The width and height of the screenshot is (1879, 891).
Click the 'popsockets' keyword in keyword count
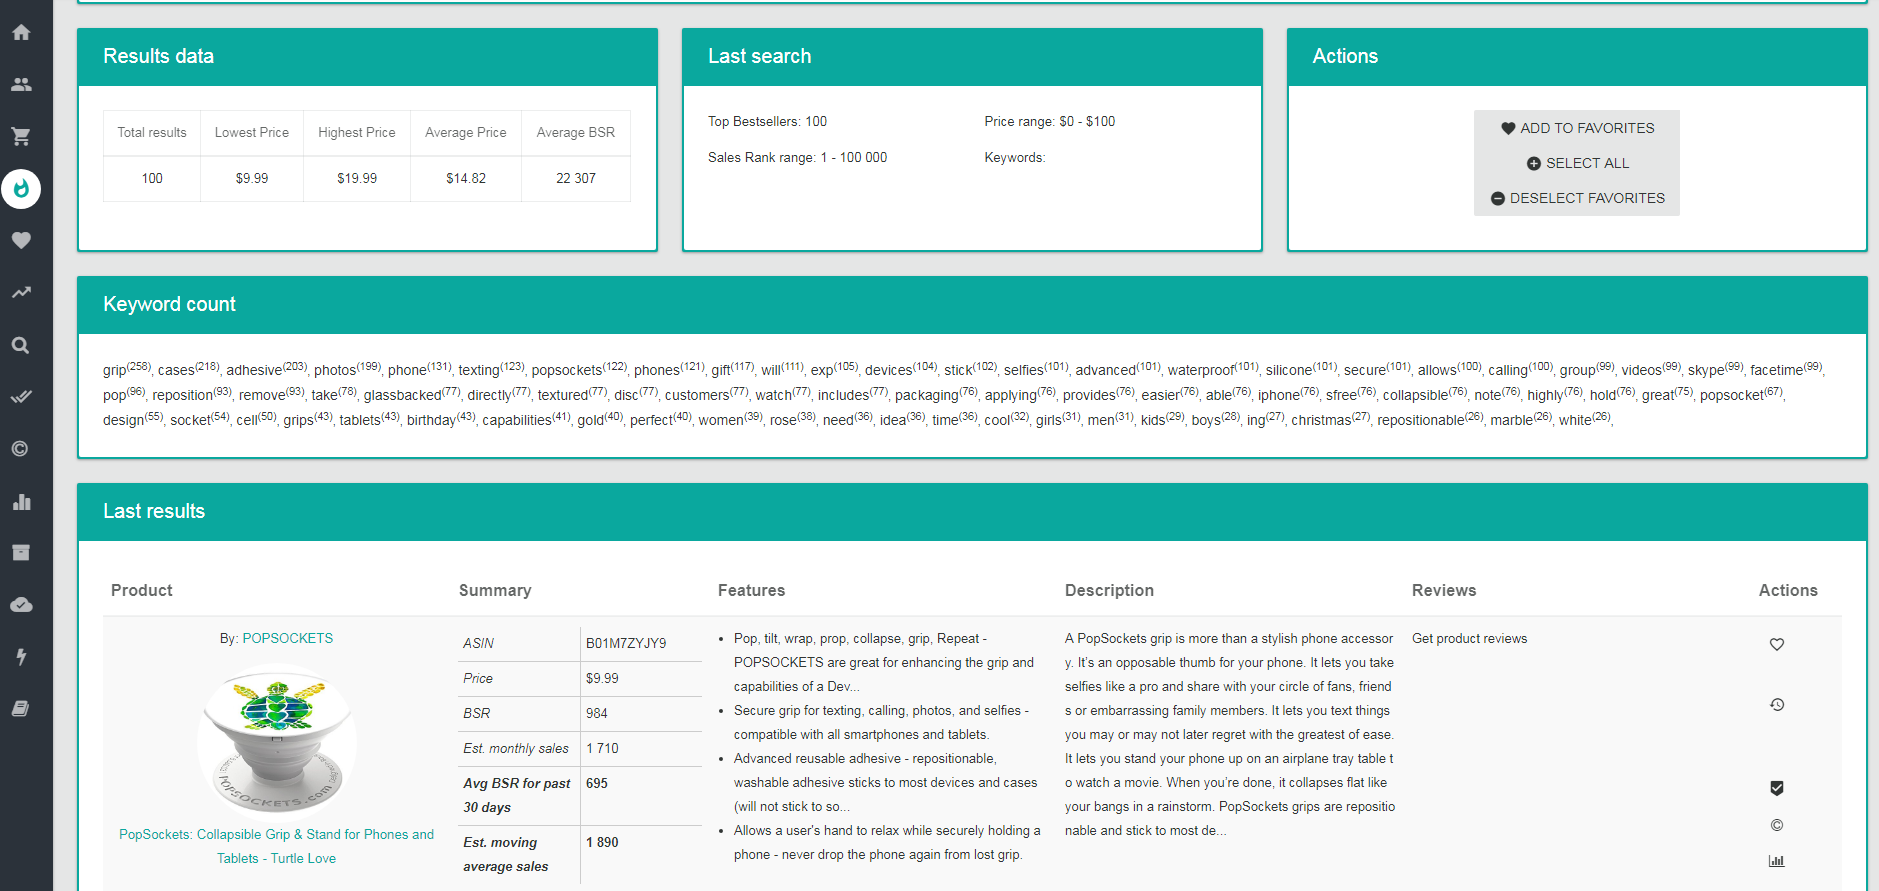coord(566,370)
